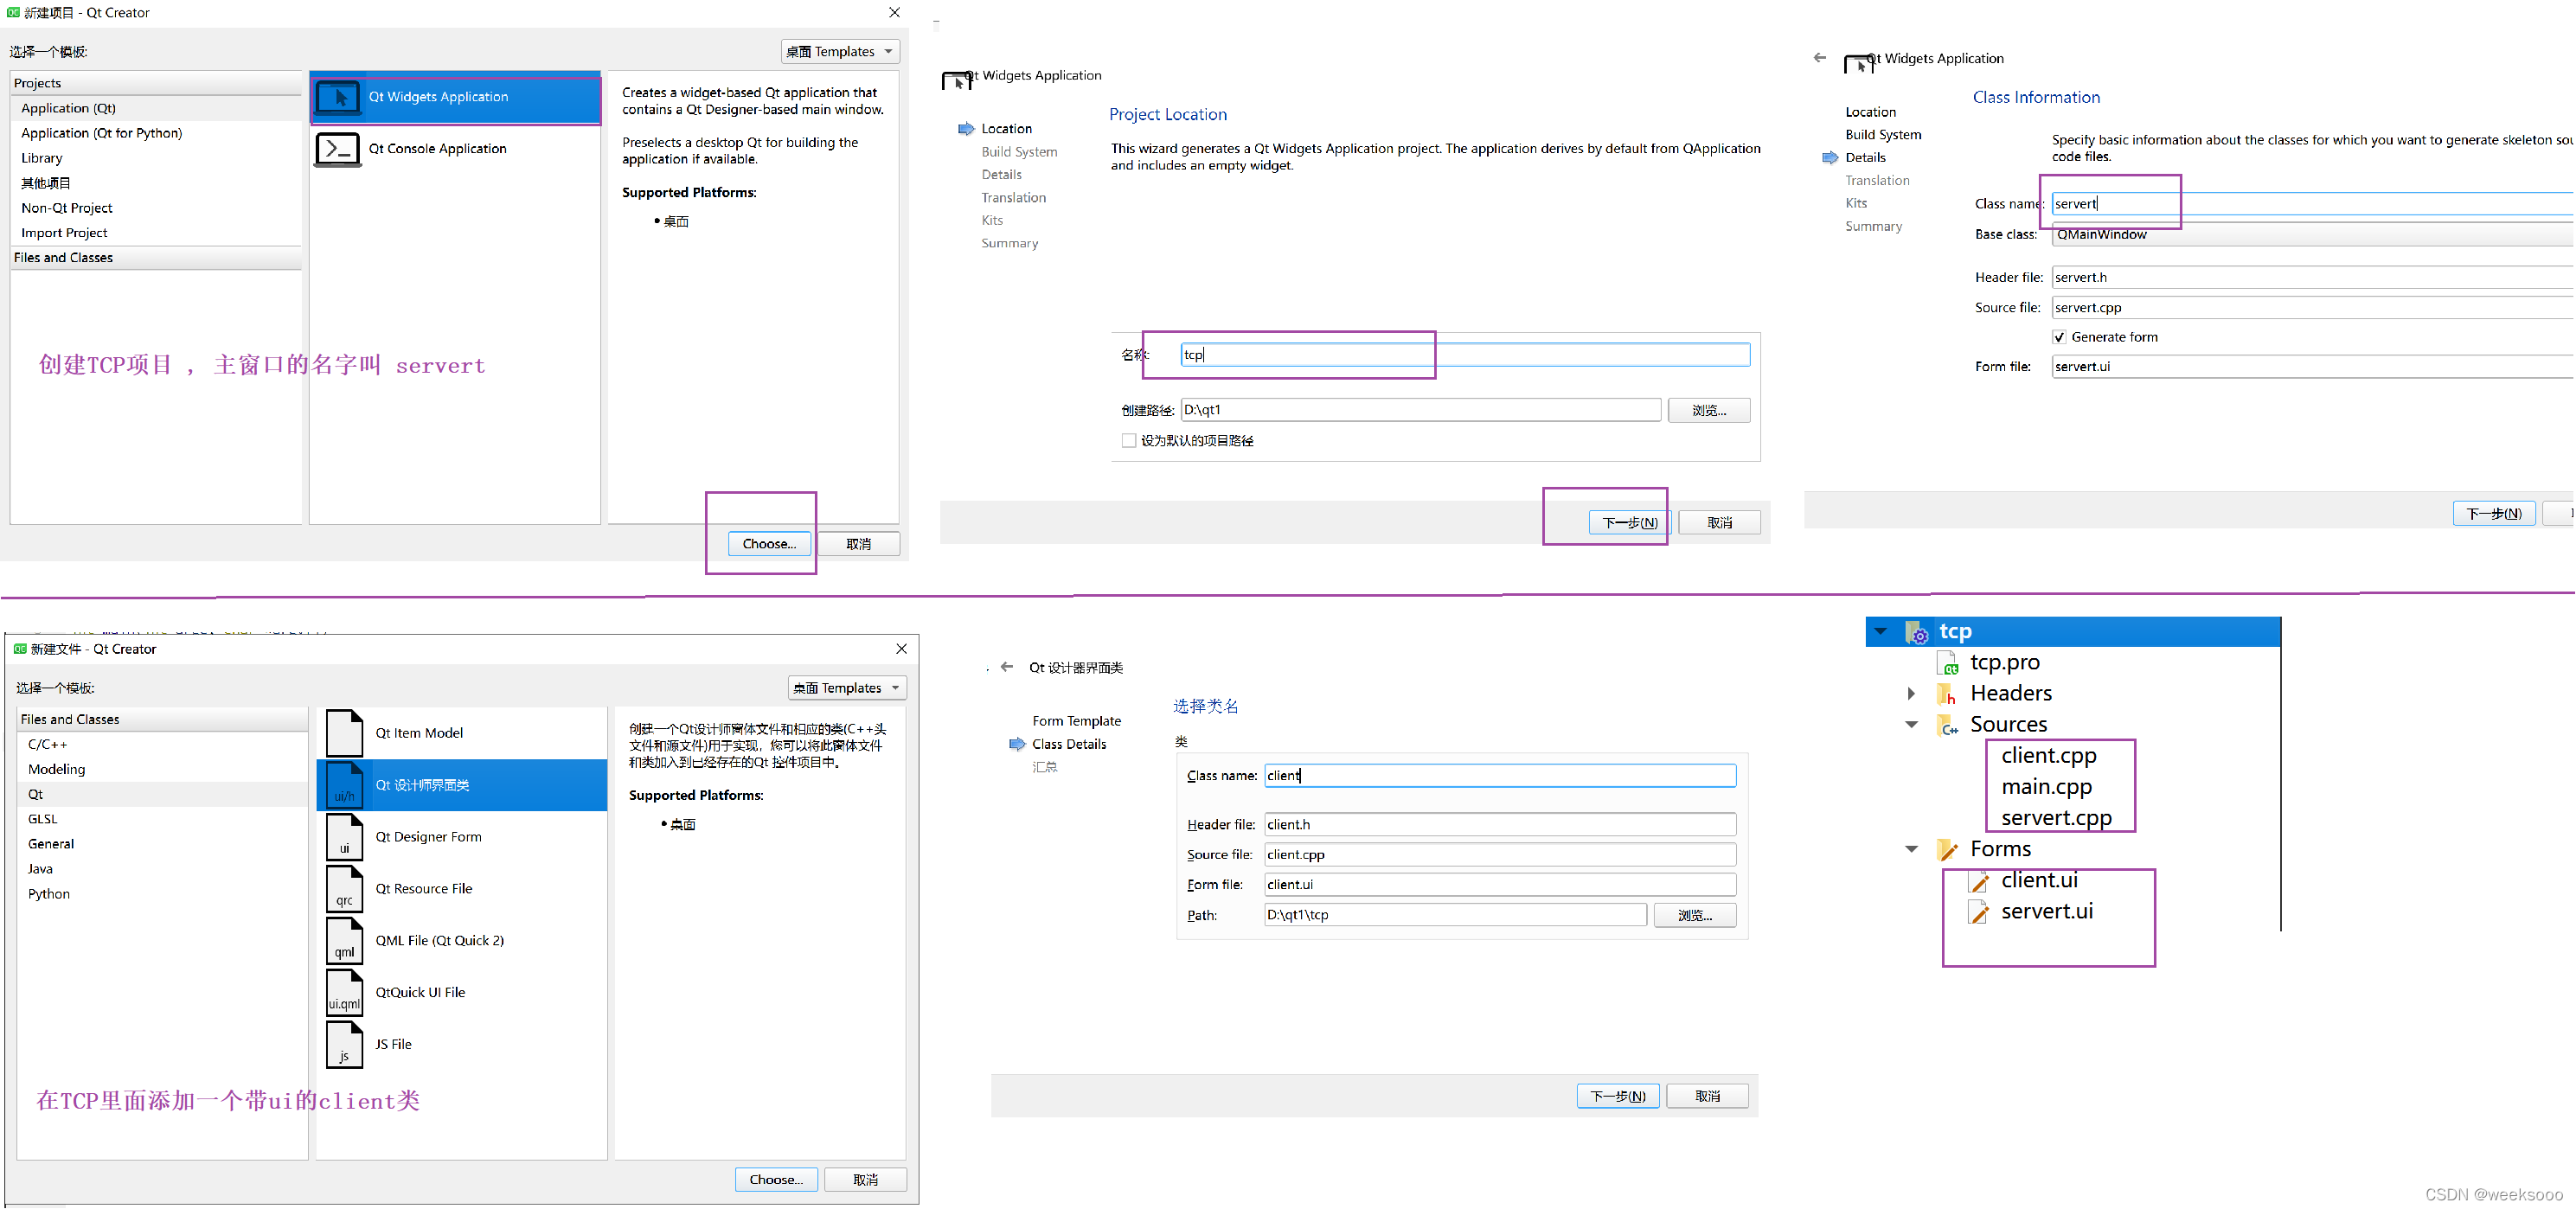The height and width of the screenshot is (1209, 2576).
Task: Select the Qt Console Application template icon
Action: 338,149
